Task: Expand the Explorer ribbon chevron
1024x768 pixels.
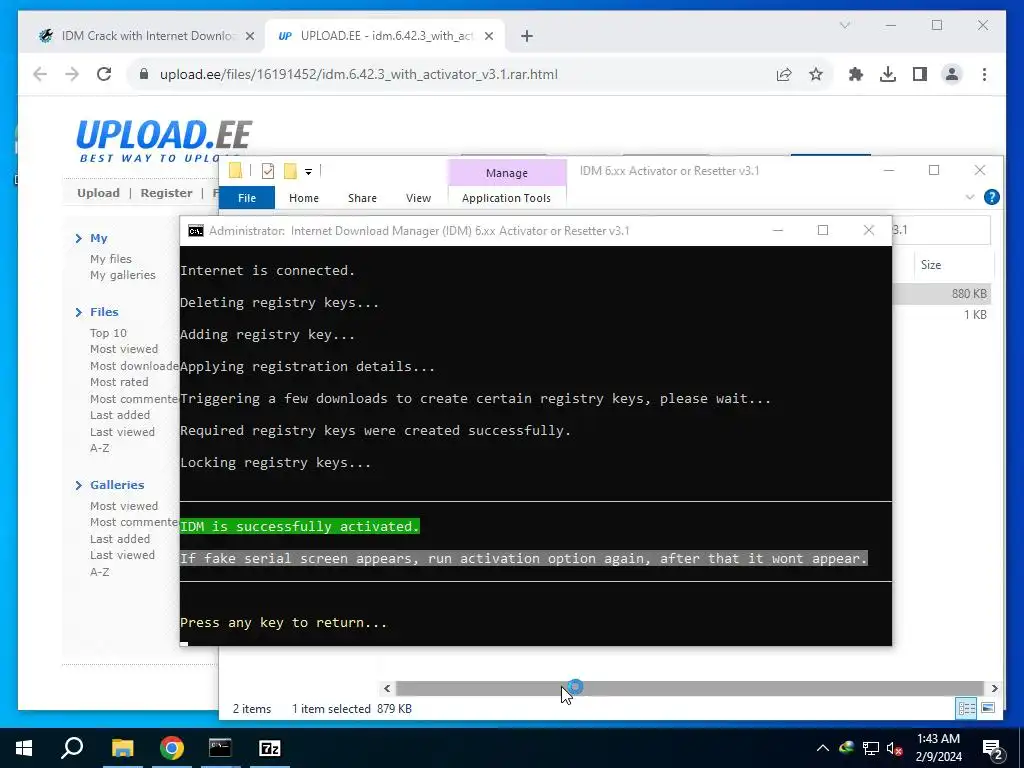Action: 970,197
